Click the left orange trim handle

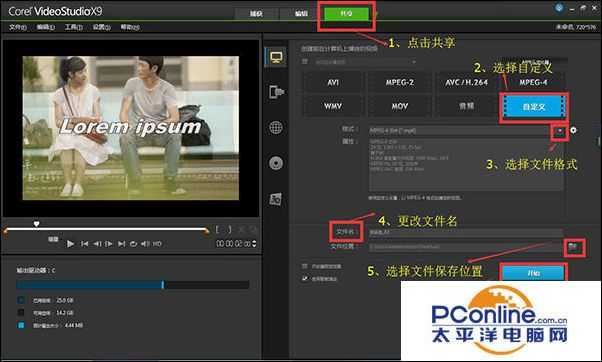tap(5, 231)
